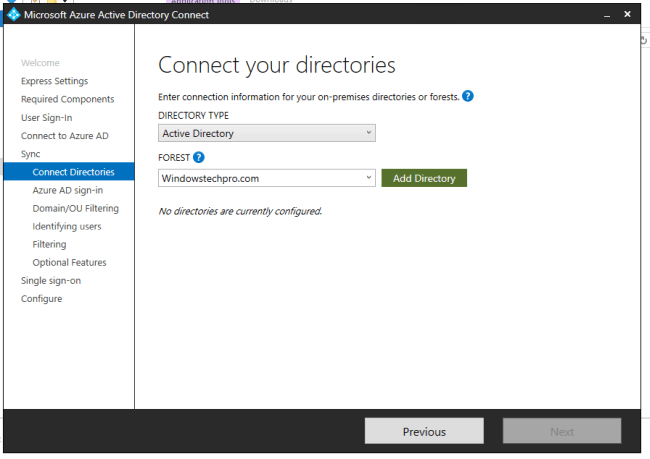This screenshot has width=650, height=459.
Task: Go to Domain/OU Filtering step
Action: [75, 208]
